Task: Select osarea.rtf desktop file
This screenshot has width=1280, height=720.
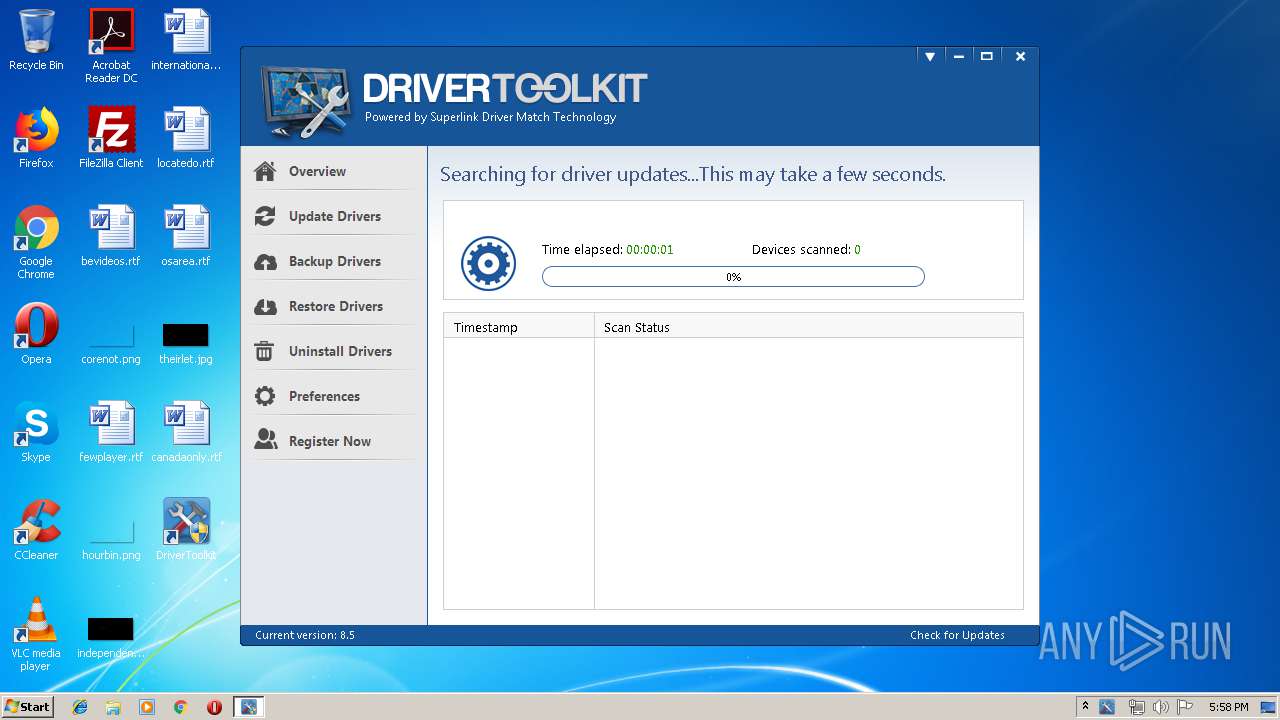Action: (186, 237)
